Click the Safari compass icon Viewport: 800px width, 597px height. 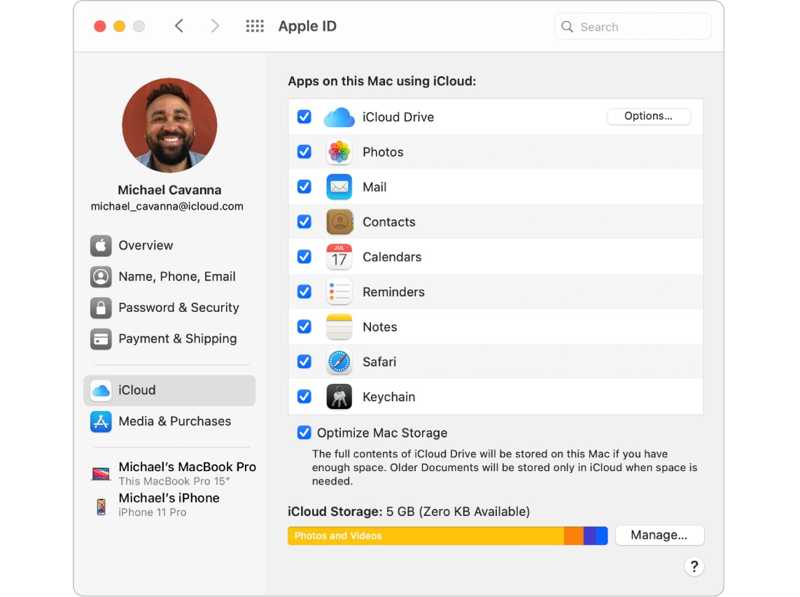(x=339, y=362)
